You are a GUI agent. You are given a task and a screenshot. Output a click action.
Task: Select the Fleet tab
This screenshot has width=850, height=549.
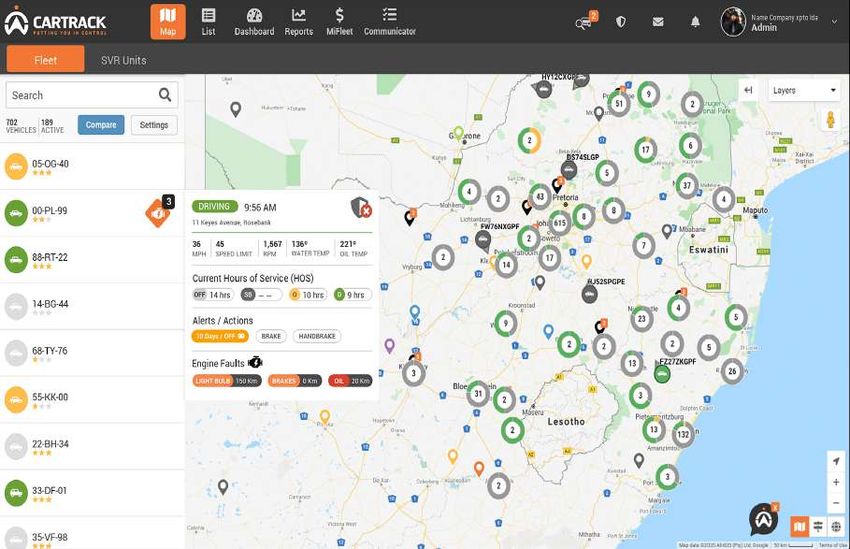point(46,59)
